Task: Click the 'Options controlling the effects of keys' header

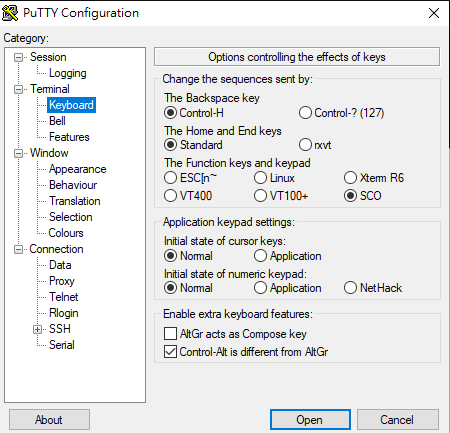Action: 297,57
